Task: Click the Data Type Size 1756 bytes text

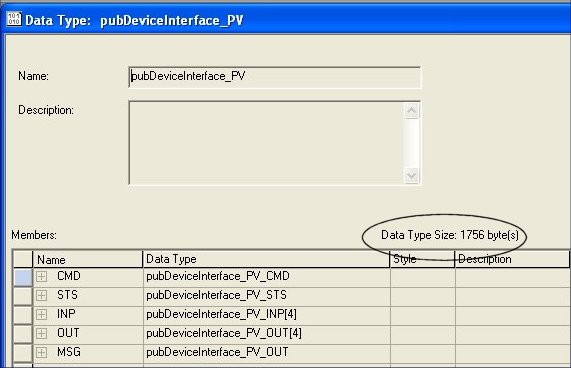Action: click(450, 235)
